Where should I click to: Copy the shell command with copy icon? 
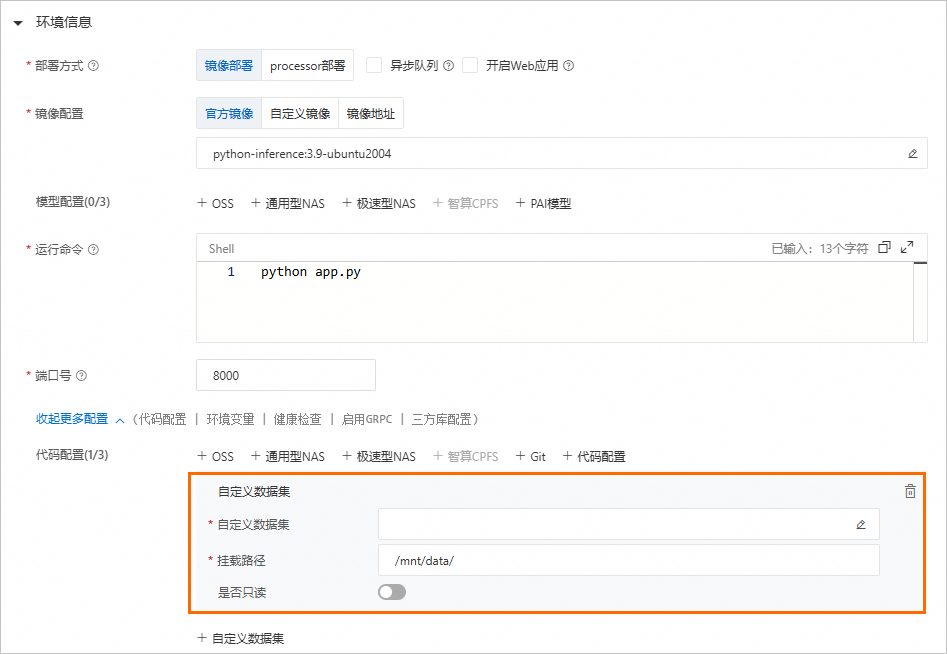tap(884, 247)
